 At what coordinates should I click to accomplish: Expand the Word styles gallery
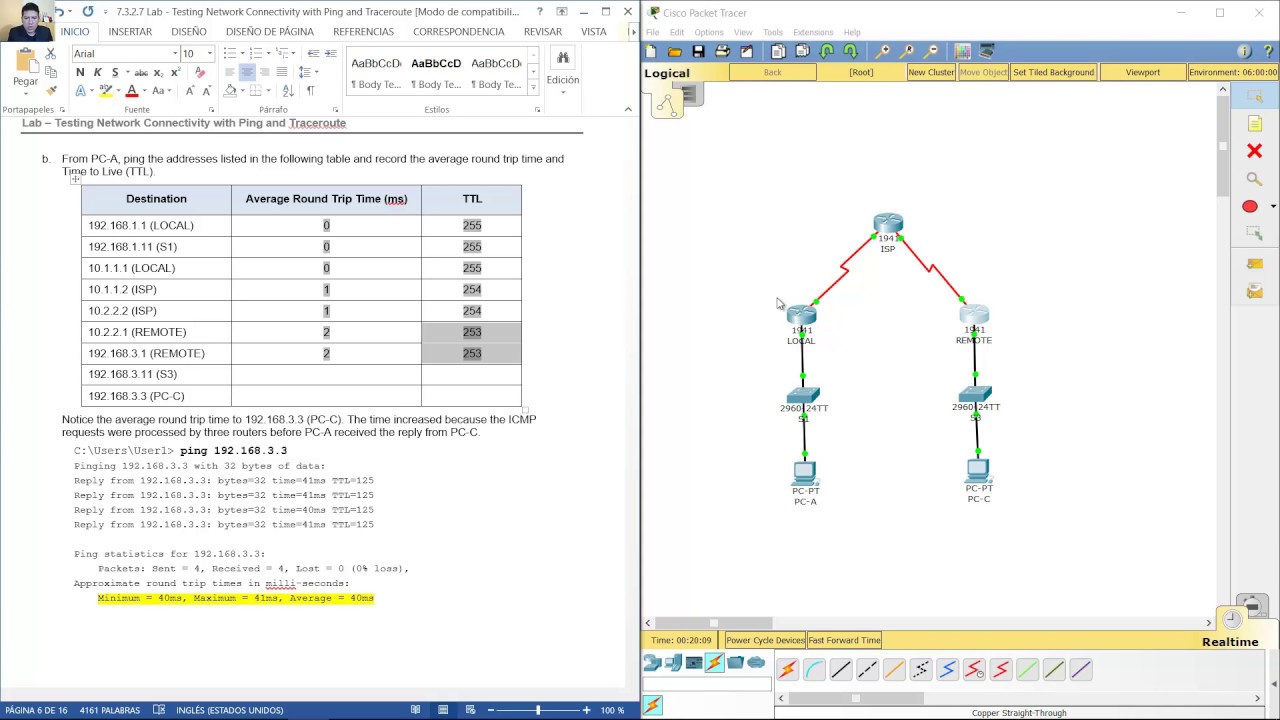[536, 86]
